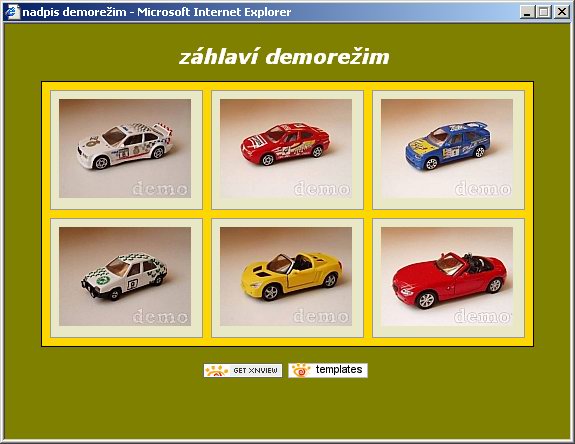Click the záhlaví demorežim heading
The height and width of the screenshot is (444, 575).
[284, 57]
